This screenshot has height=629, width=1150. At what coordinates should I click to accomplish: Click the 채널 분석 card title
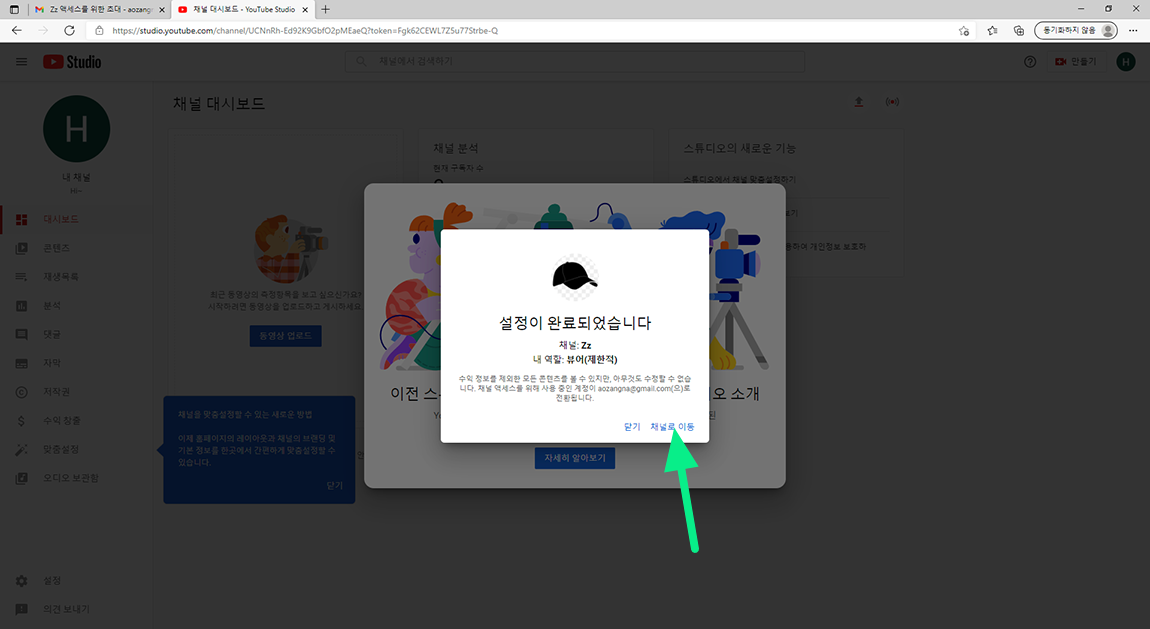coord(455,148)
